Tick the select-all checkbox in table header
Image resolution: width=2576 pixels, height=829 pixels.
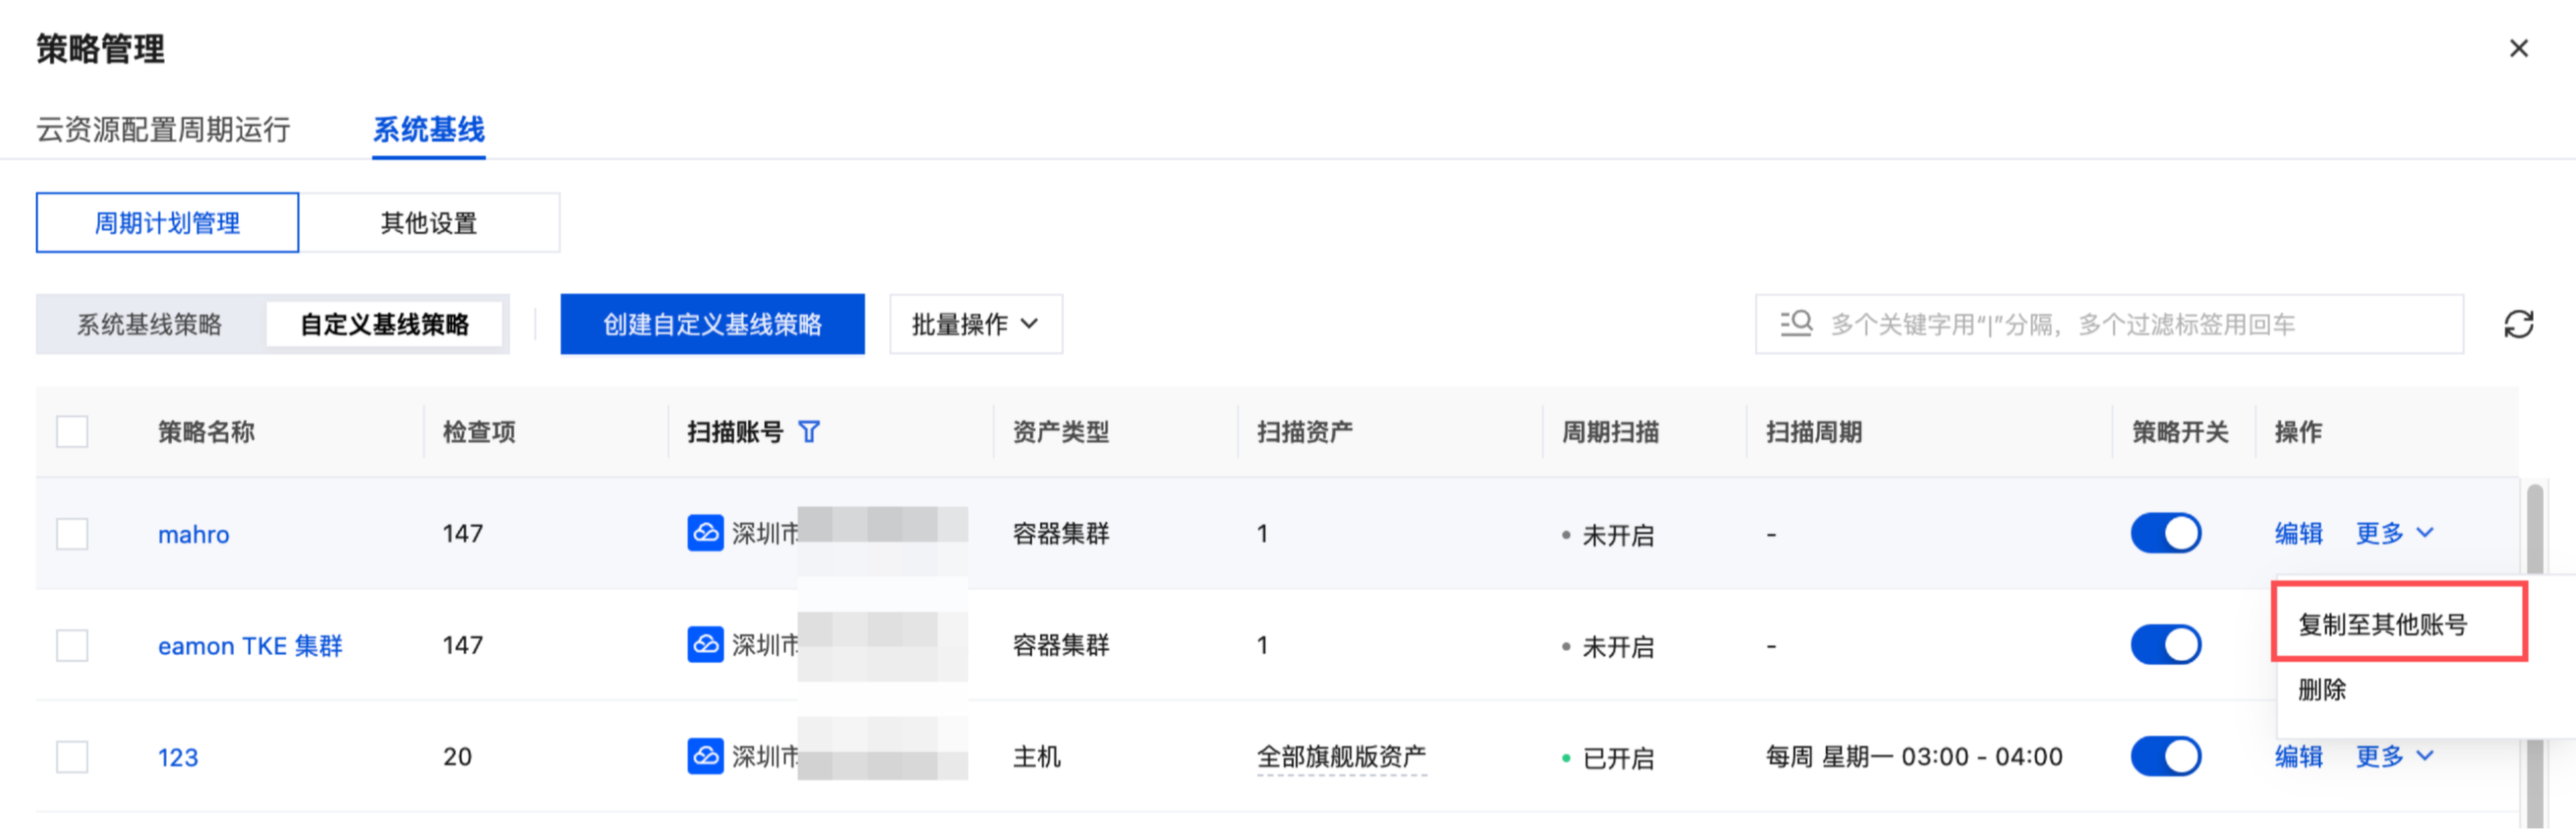point(72,432)
